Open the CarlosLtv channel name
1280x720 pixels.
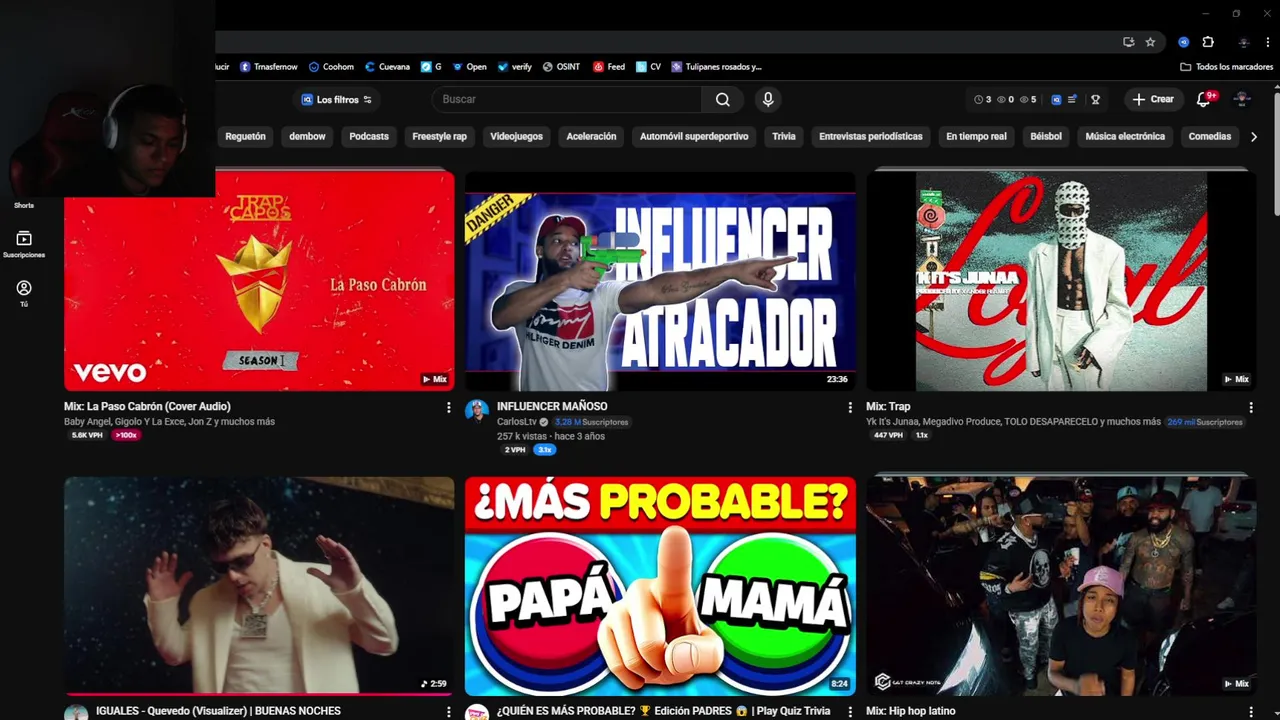pyautogui.click(x=517, y=422)
